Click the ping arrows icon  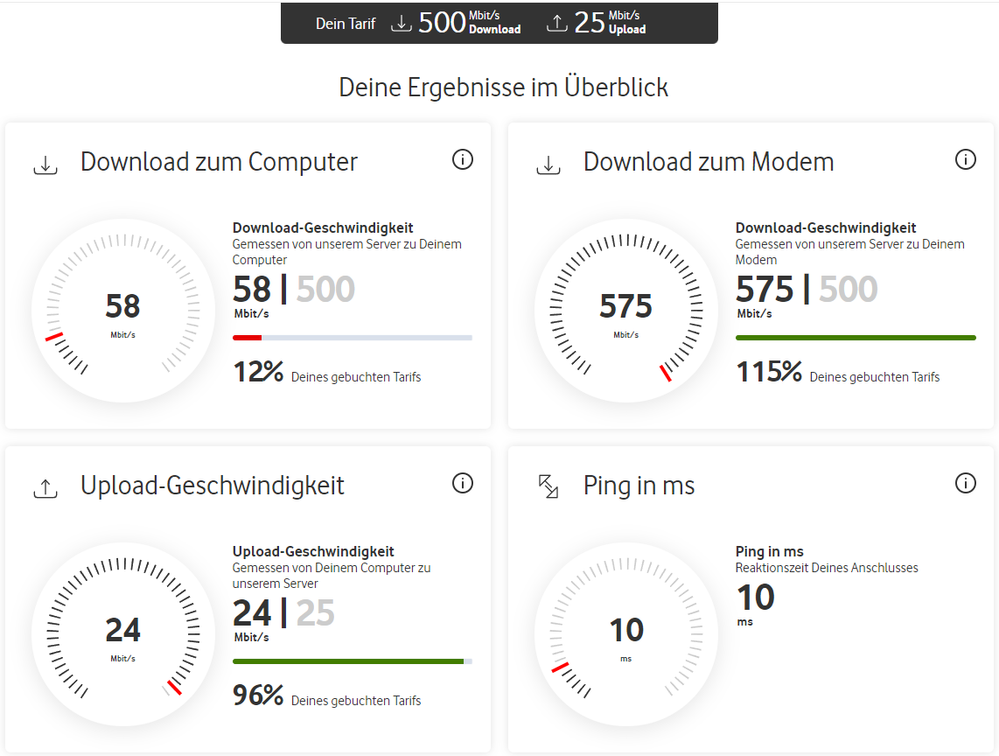point(548,487)
